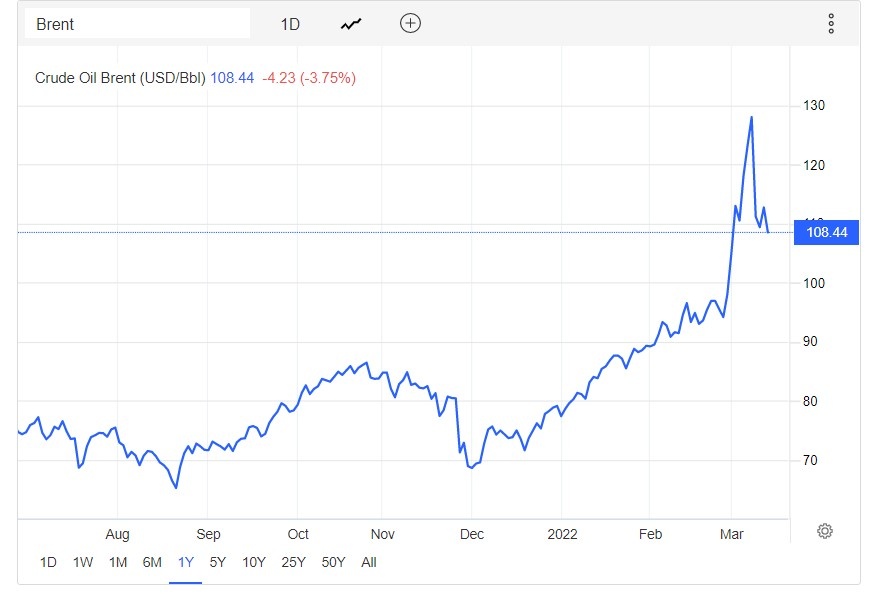Viewport: 885px width, 594px height.
Task: Open chart settings gear icon
Action: click(825, 531)
